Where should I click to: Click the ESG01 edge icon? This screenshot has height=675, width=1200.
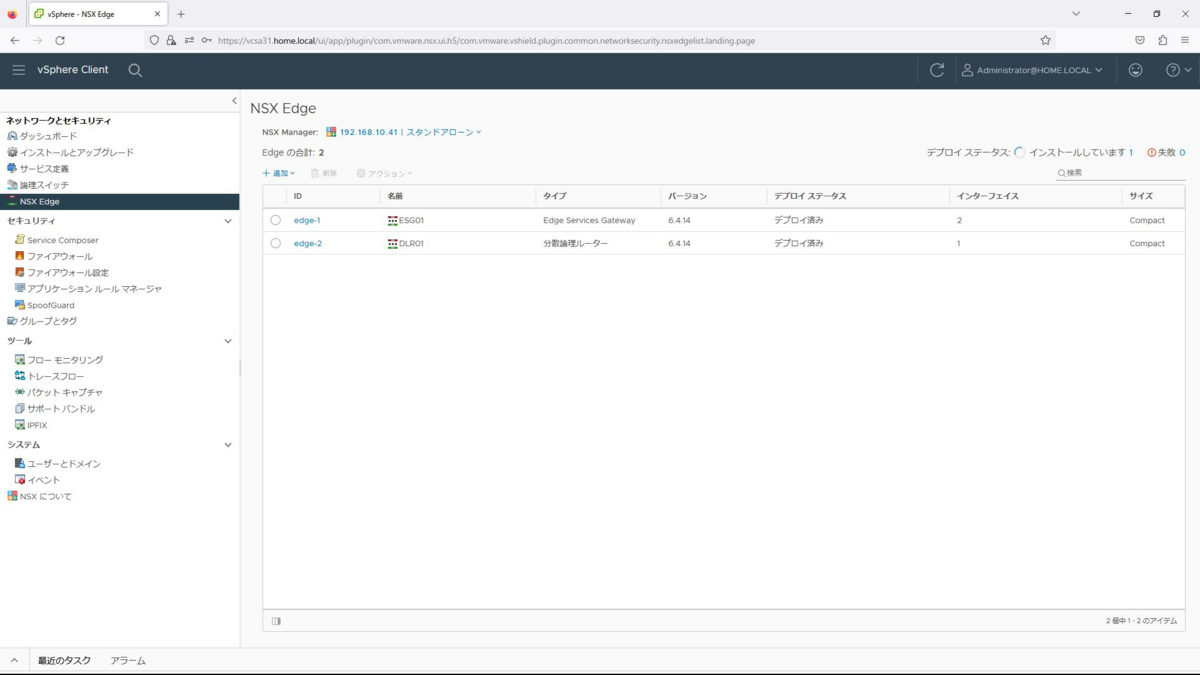392,220
